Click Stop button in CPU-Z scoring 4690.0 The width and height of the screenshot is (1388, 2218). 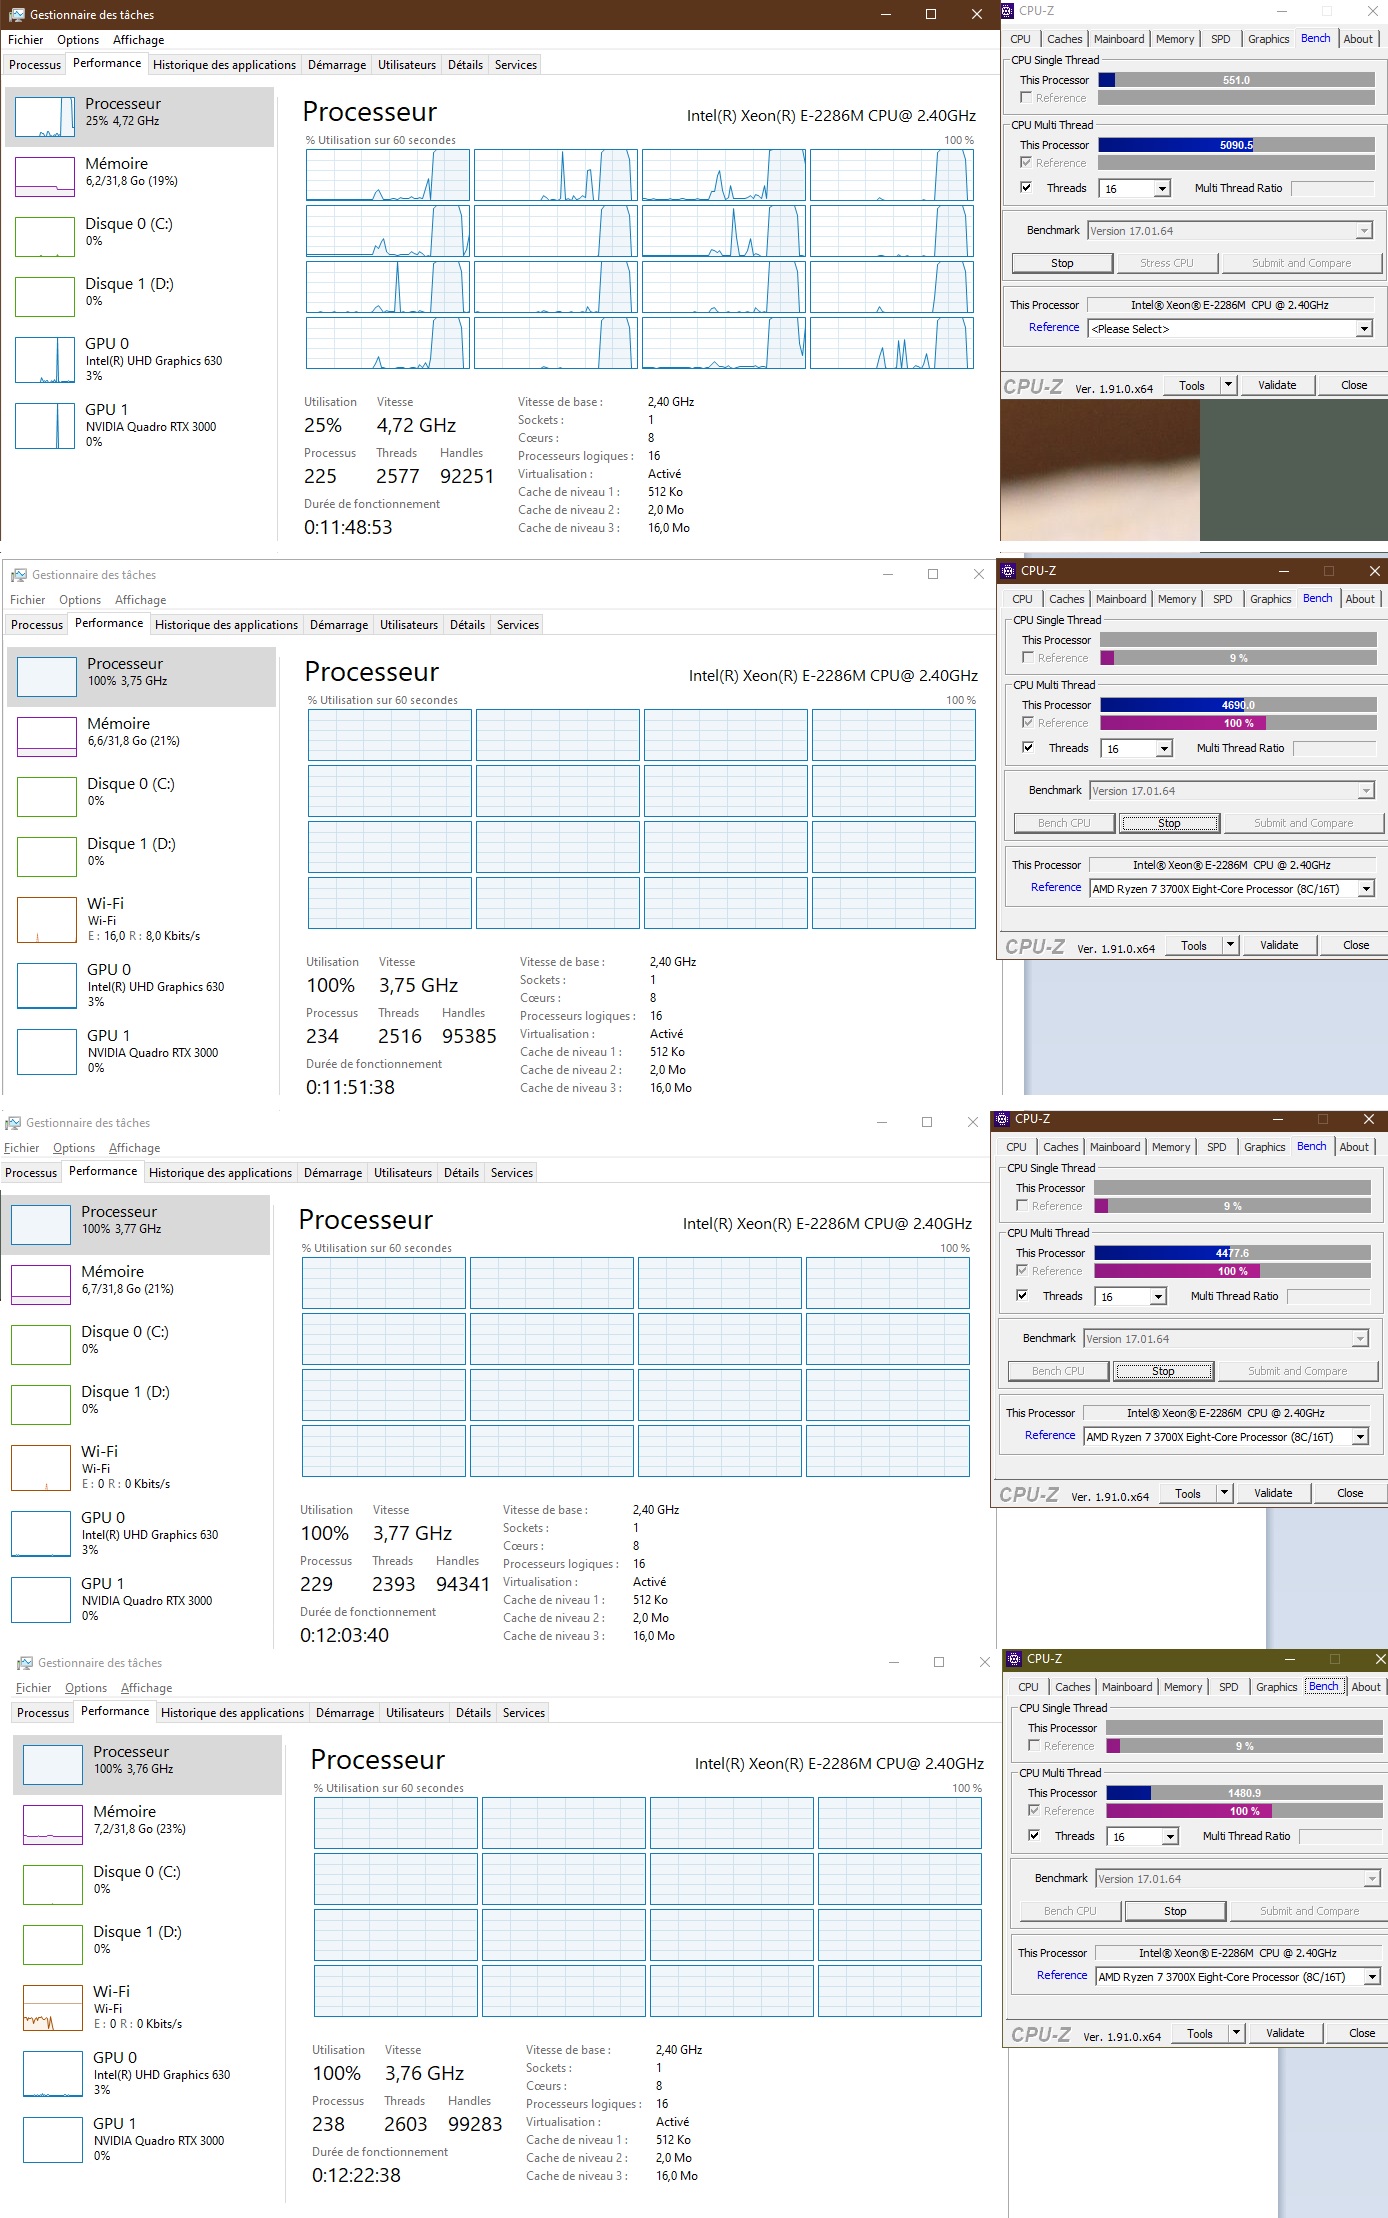[1169, 823]
